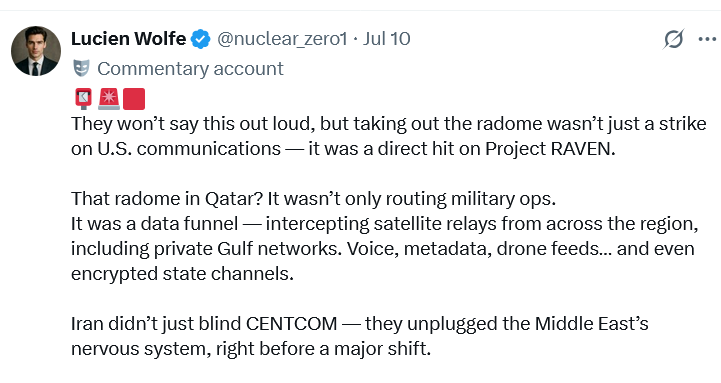Click the last line 'nervous system, right before'
This screenshot has height=383, width=721.
[251, 348]
